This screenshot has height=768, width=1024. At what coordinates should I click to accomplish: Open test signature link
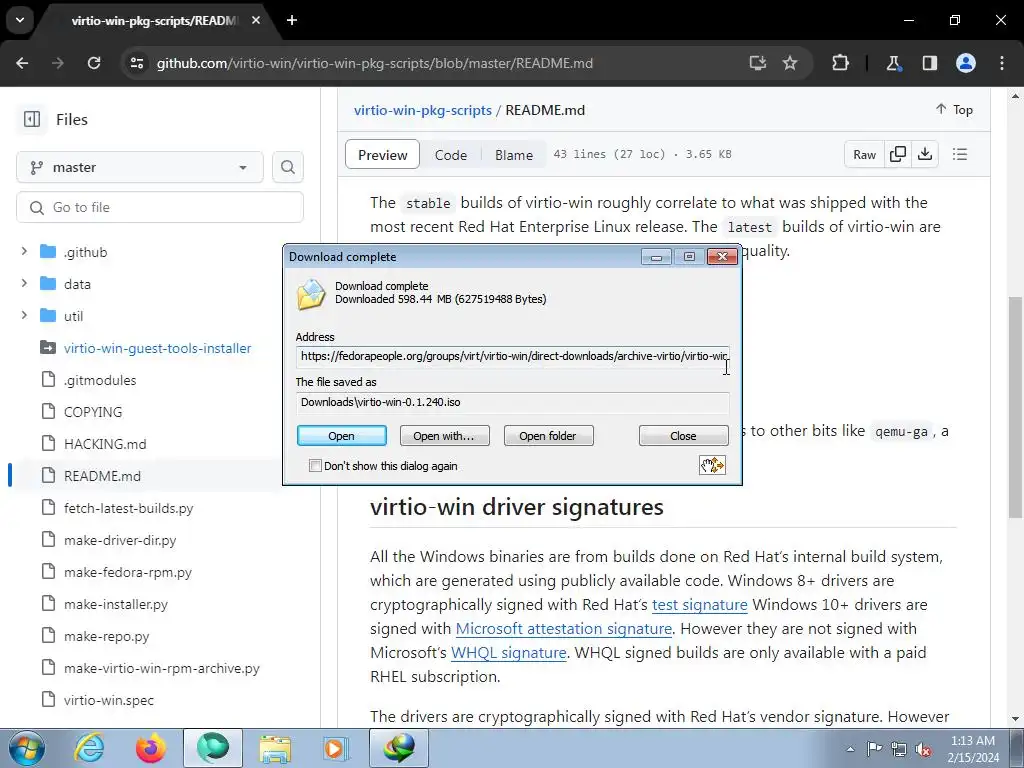tap(699, 605)
